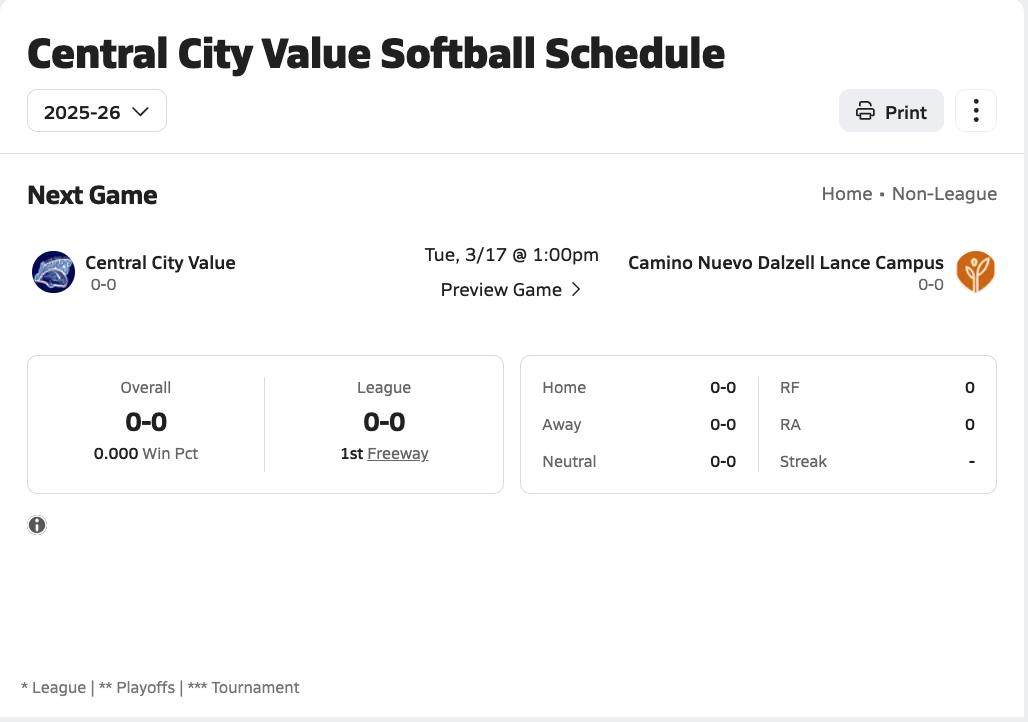Click the Overall 0-0 record
Image resolution: width=1028 pixels, height=722 pixels.
[146, 422]
